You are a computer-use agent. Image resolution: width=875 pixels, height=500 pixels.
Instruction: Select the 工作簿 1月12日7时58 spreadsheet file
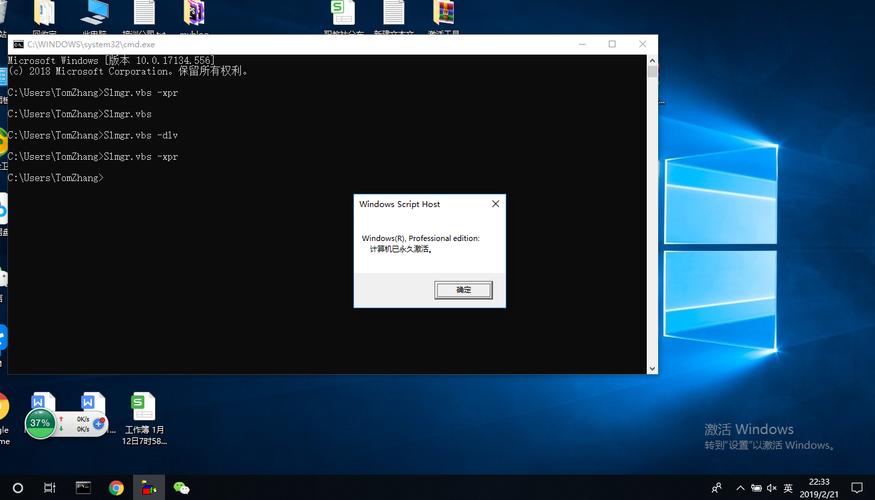[x=143, y=418]
